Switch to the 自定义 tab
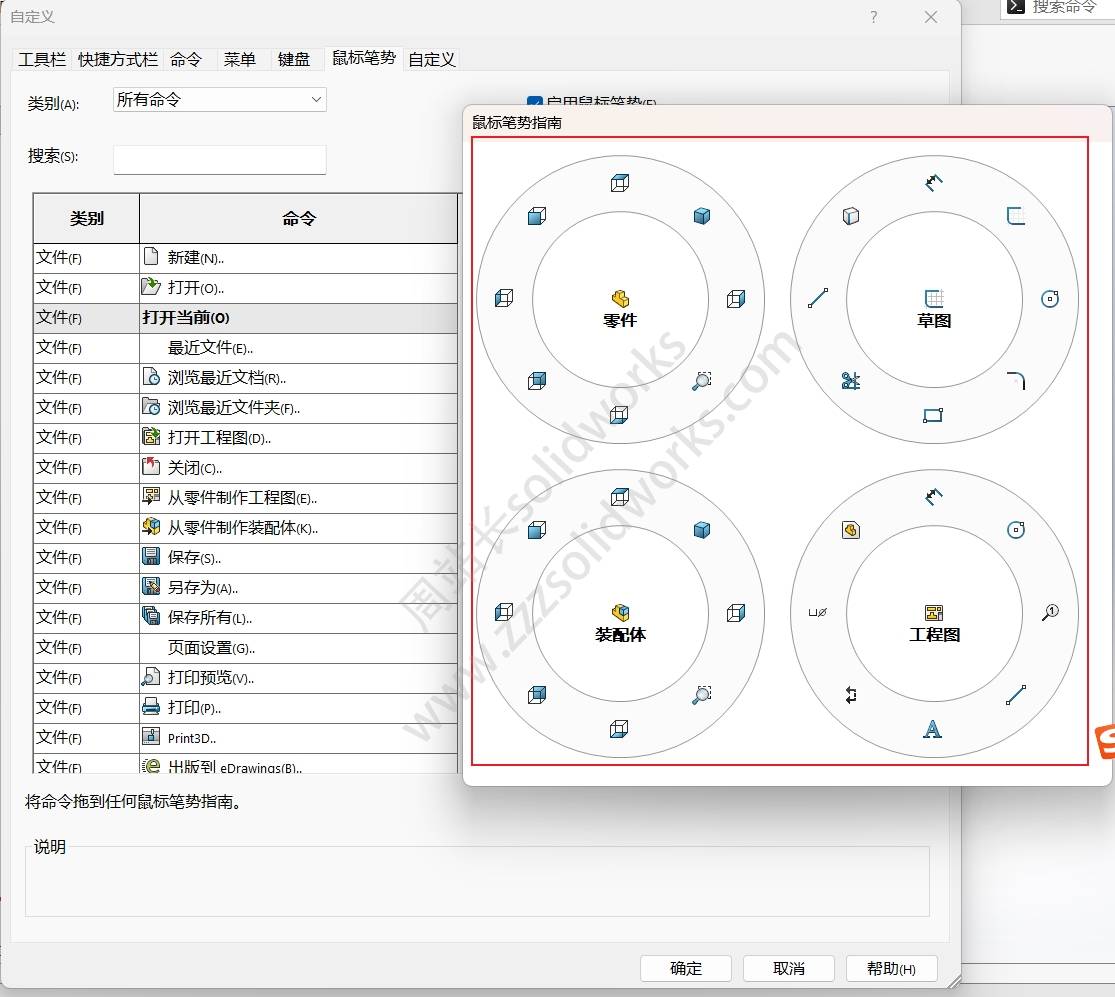The height and width of the screenshot is (997, 1115). coord(432,60)
